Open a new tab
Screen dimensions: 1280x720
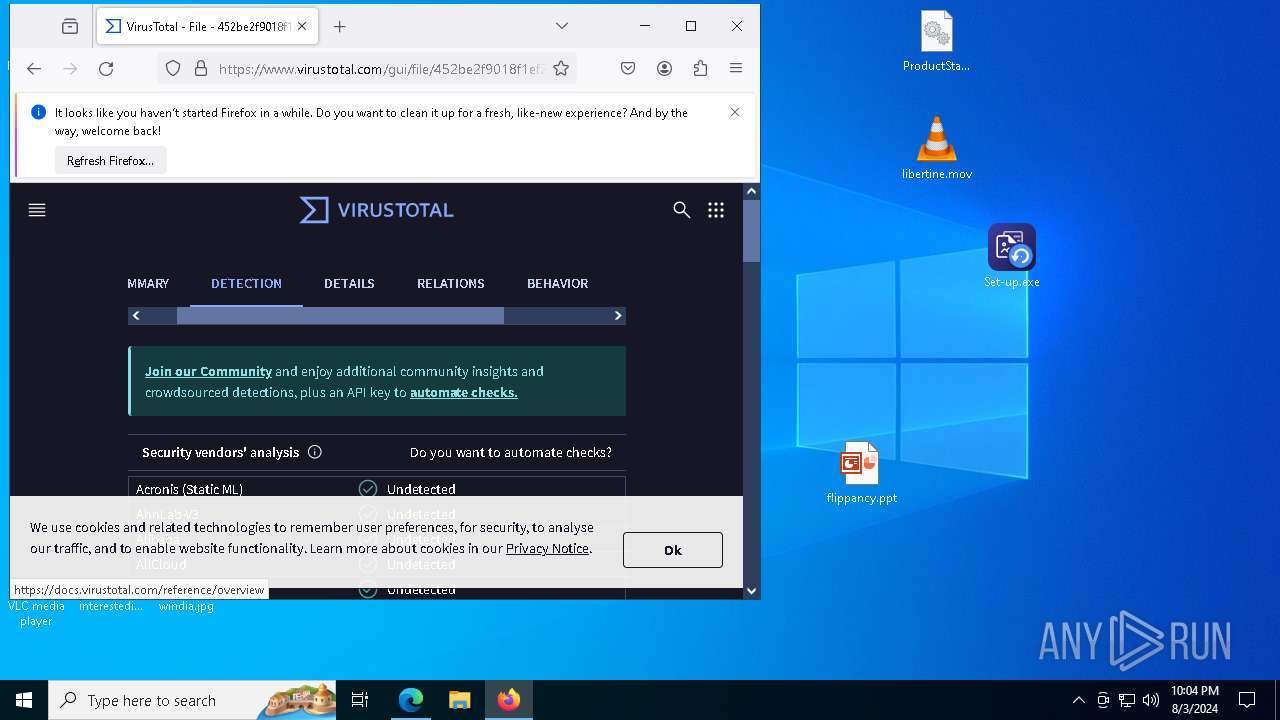click(x=340, y=26)
